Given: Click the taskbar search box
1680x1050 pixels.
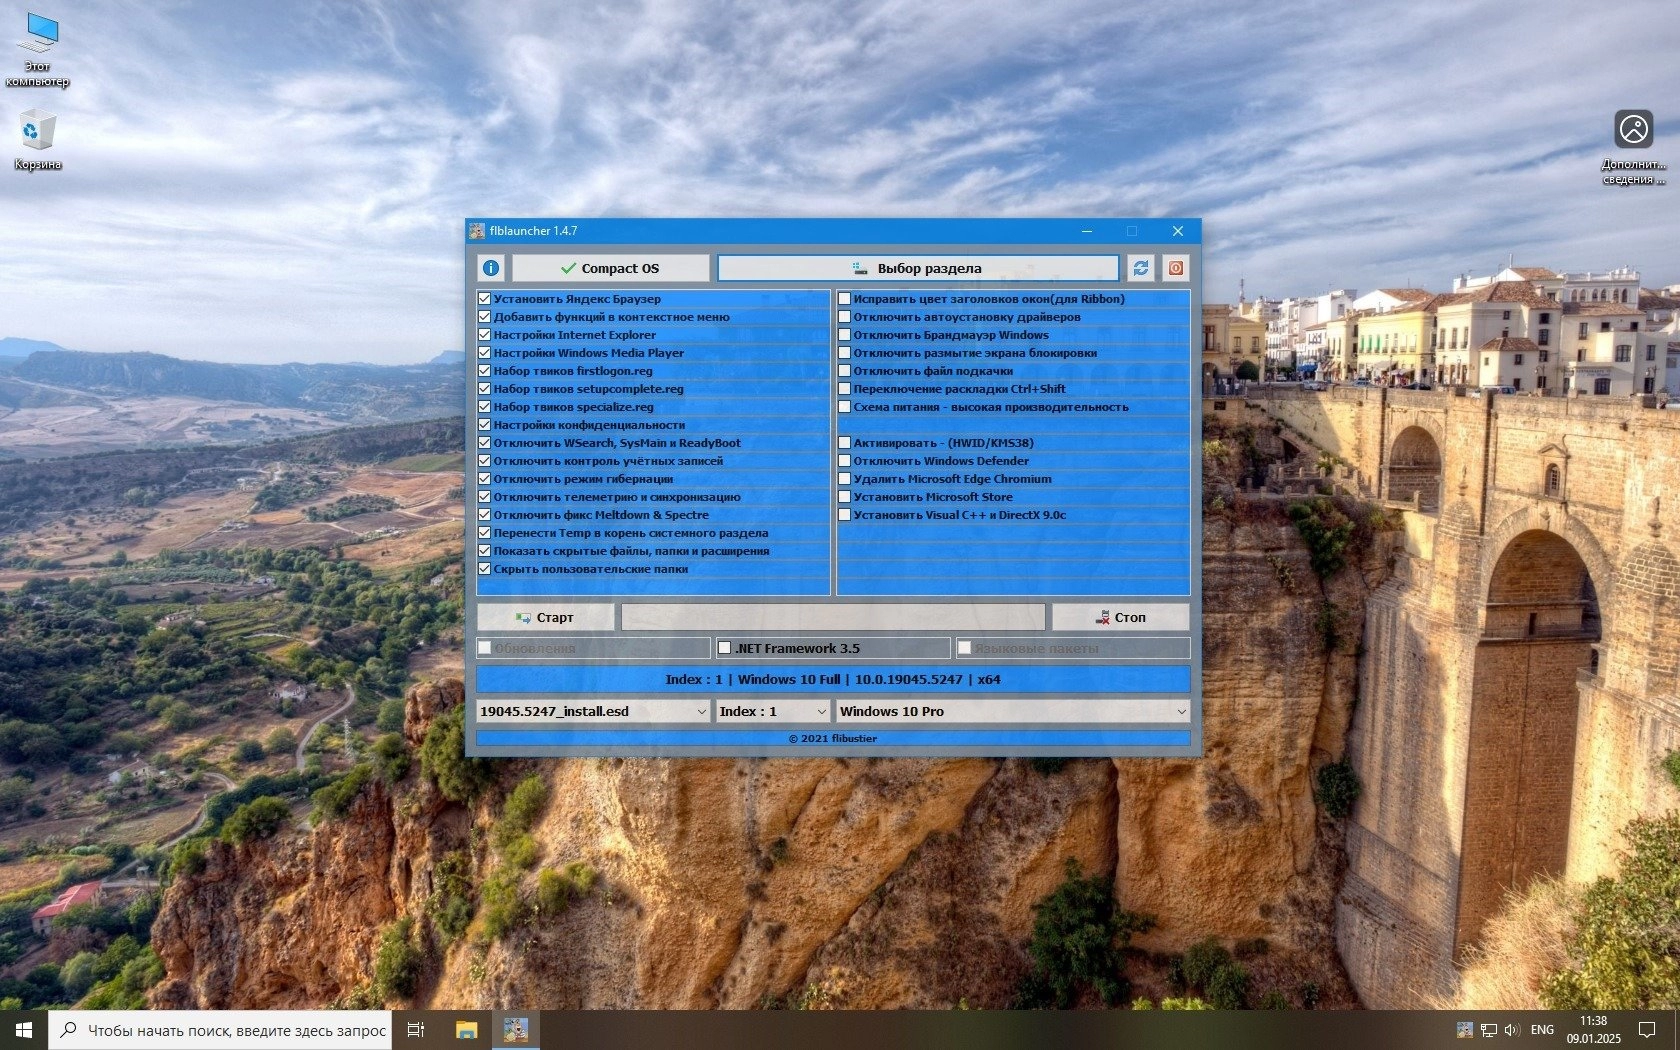Looking at the screenshot, I should (220, 1030).
